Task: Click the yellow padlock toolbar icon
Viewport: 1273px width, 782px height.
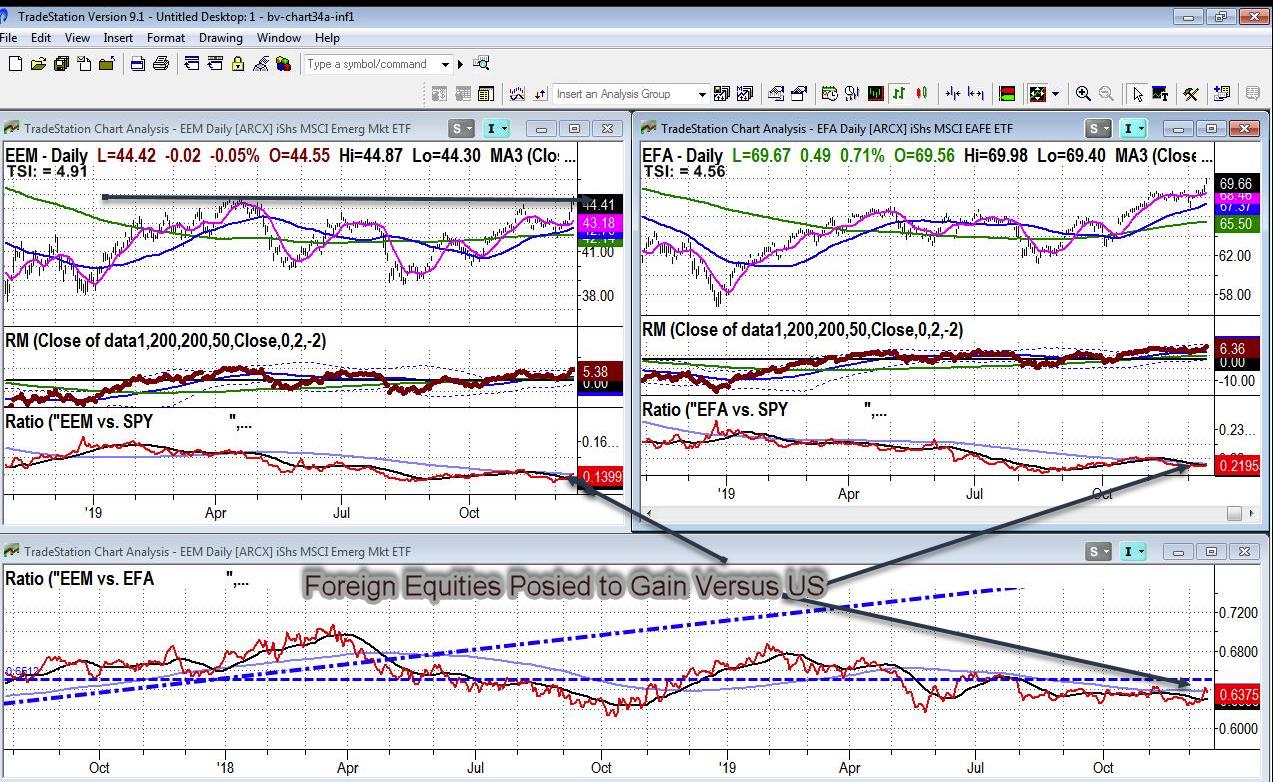Action: coord(237,64)
